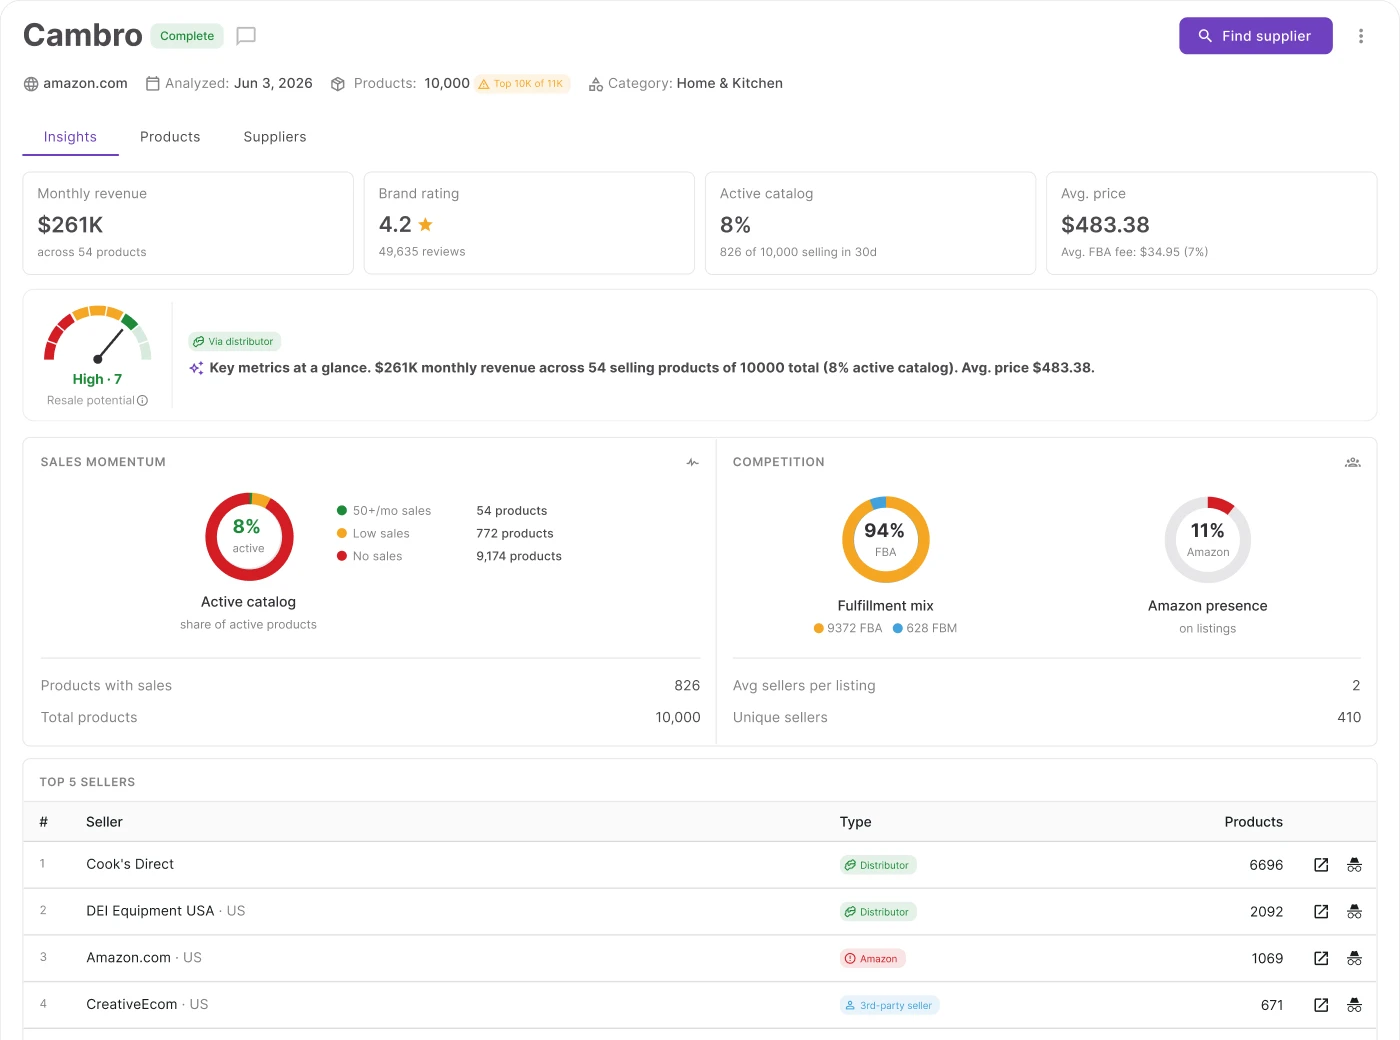The height and width of the screenshot is (1040, 1400).
Task: Open the CreativeEcom seller row
Action: 700,1005
